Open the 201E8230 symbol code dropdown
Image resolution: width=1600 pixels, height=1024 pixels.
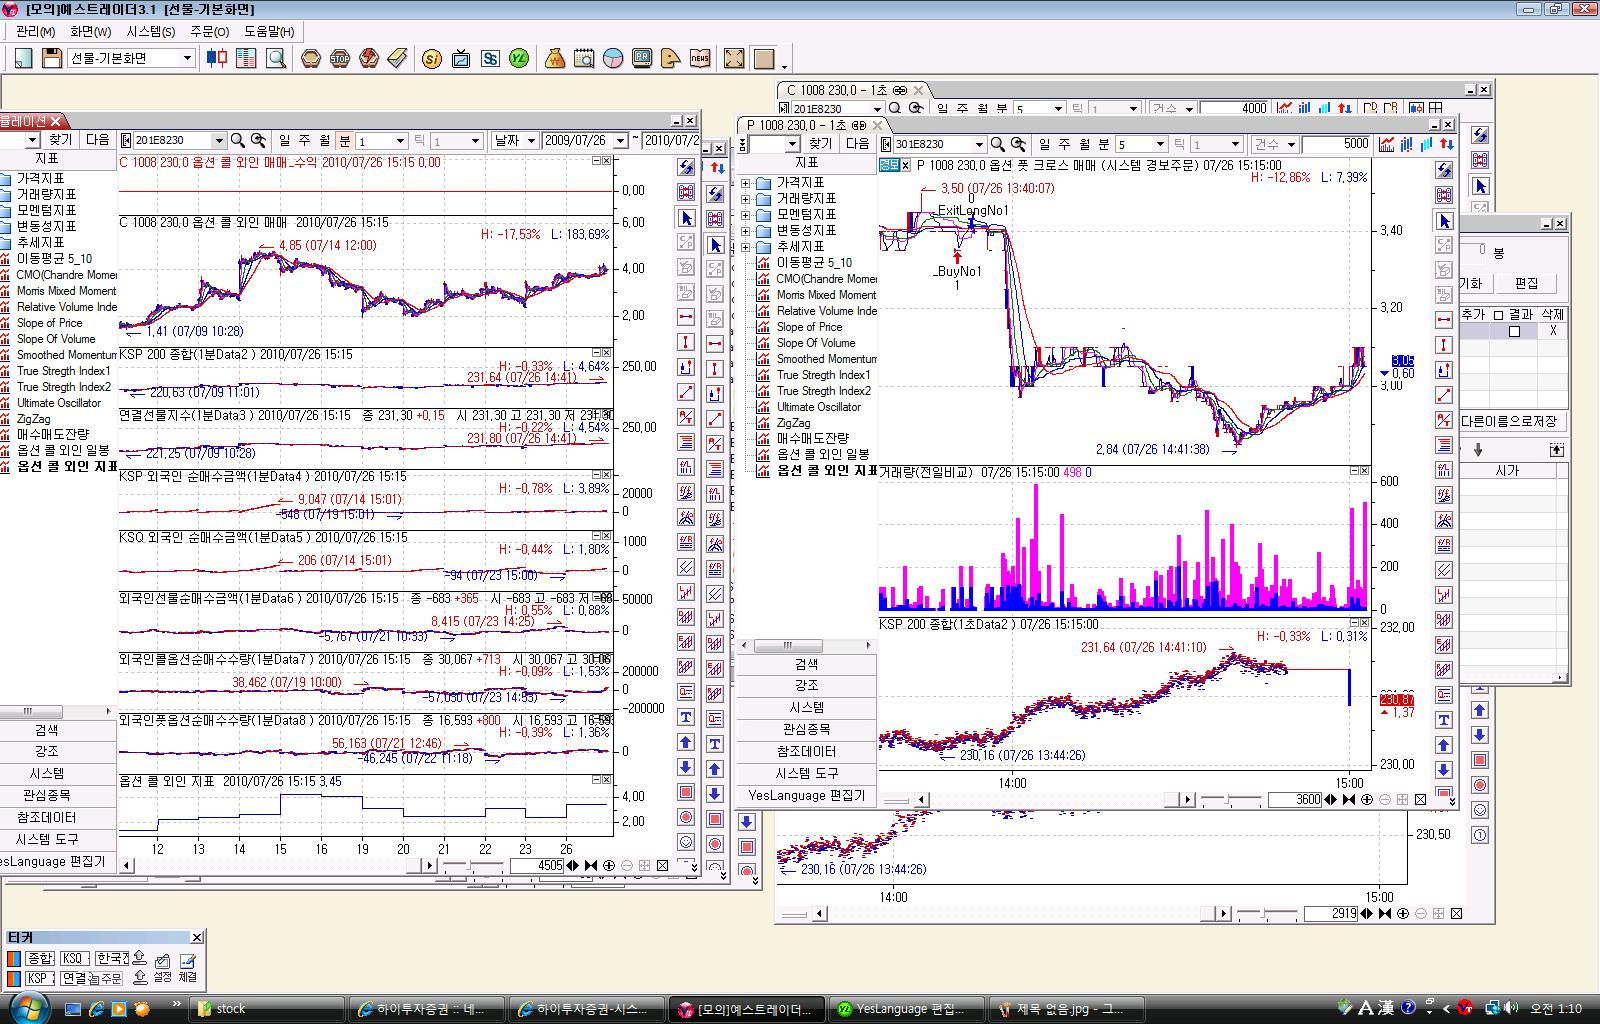coord(219,141)
